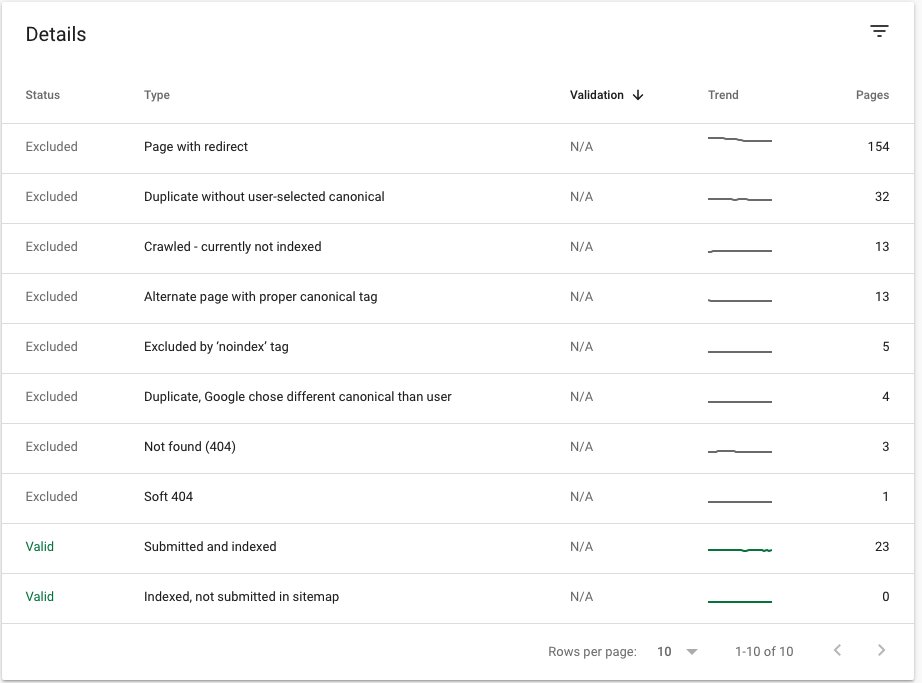Open 'Duplicate, Google chose different canonical' row
This screenshot has width=922, height=683.
457,398
